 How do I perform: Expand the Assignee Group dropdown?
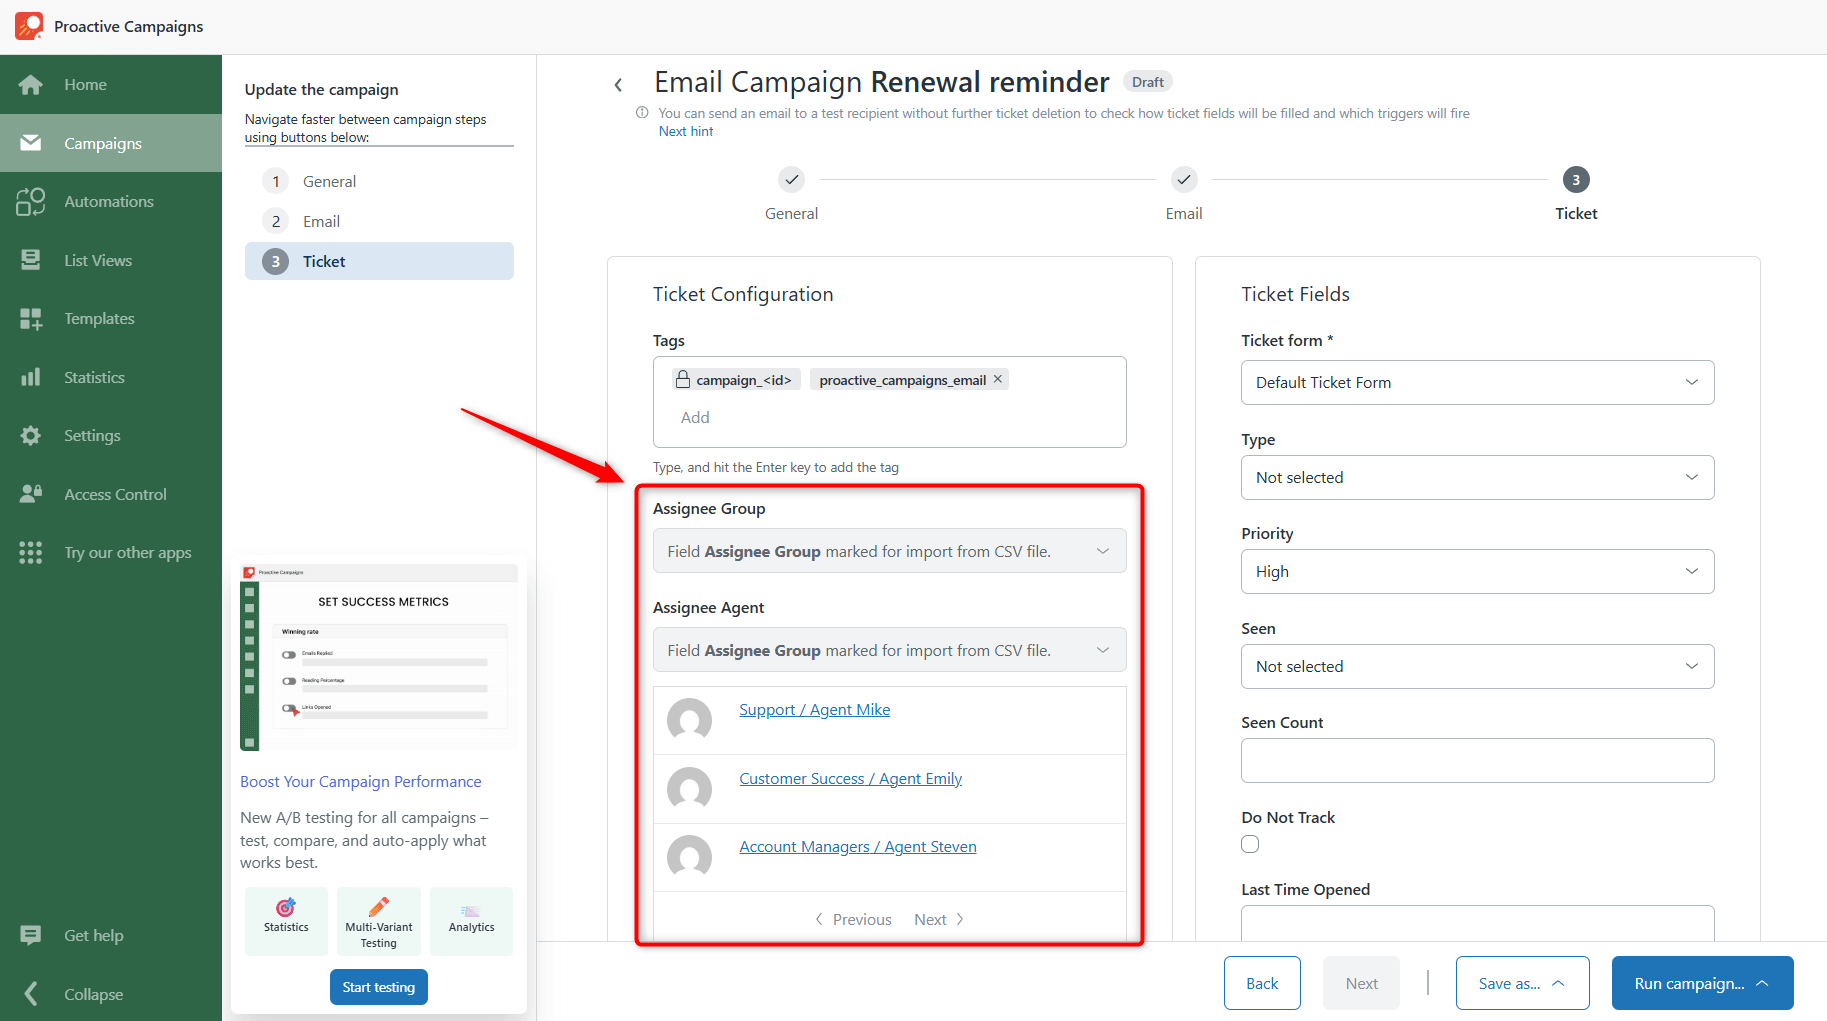[888, 550]
